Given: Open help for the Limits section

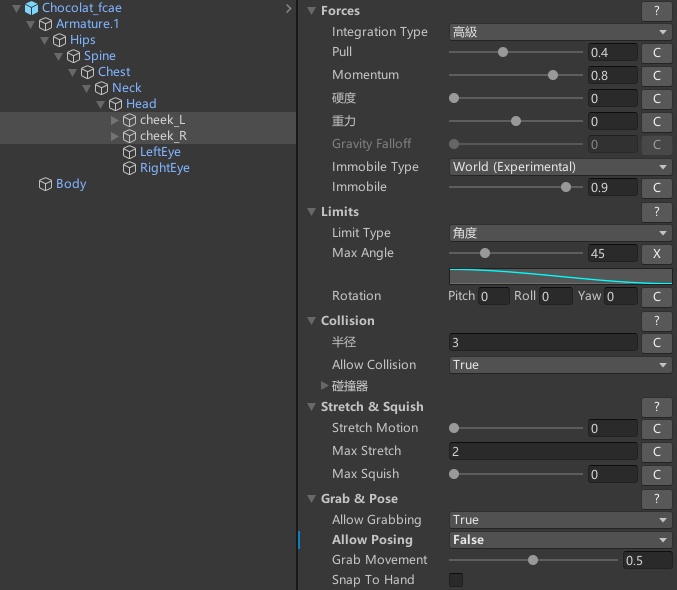Looking at the screenshot, I should tap(656, 212).
